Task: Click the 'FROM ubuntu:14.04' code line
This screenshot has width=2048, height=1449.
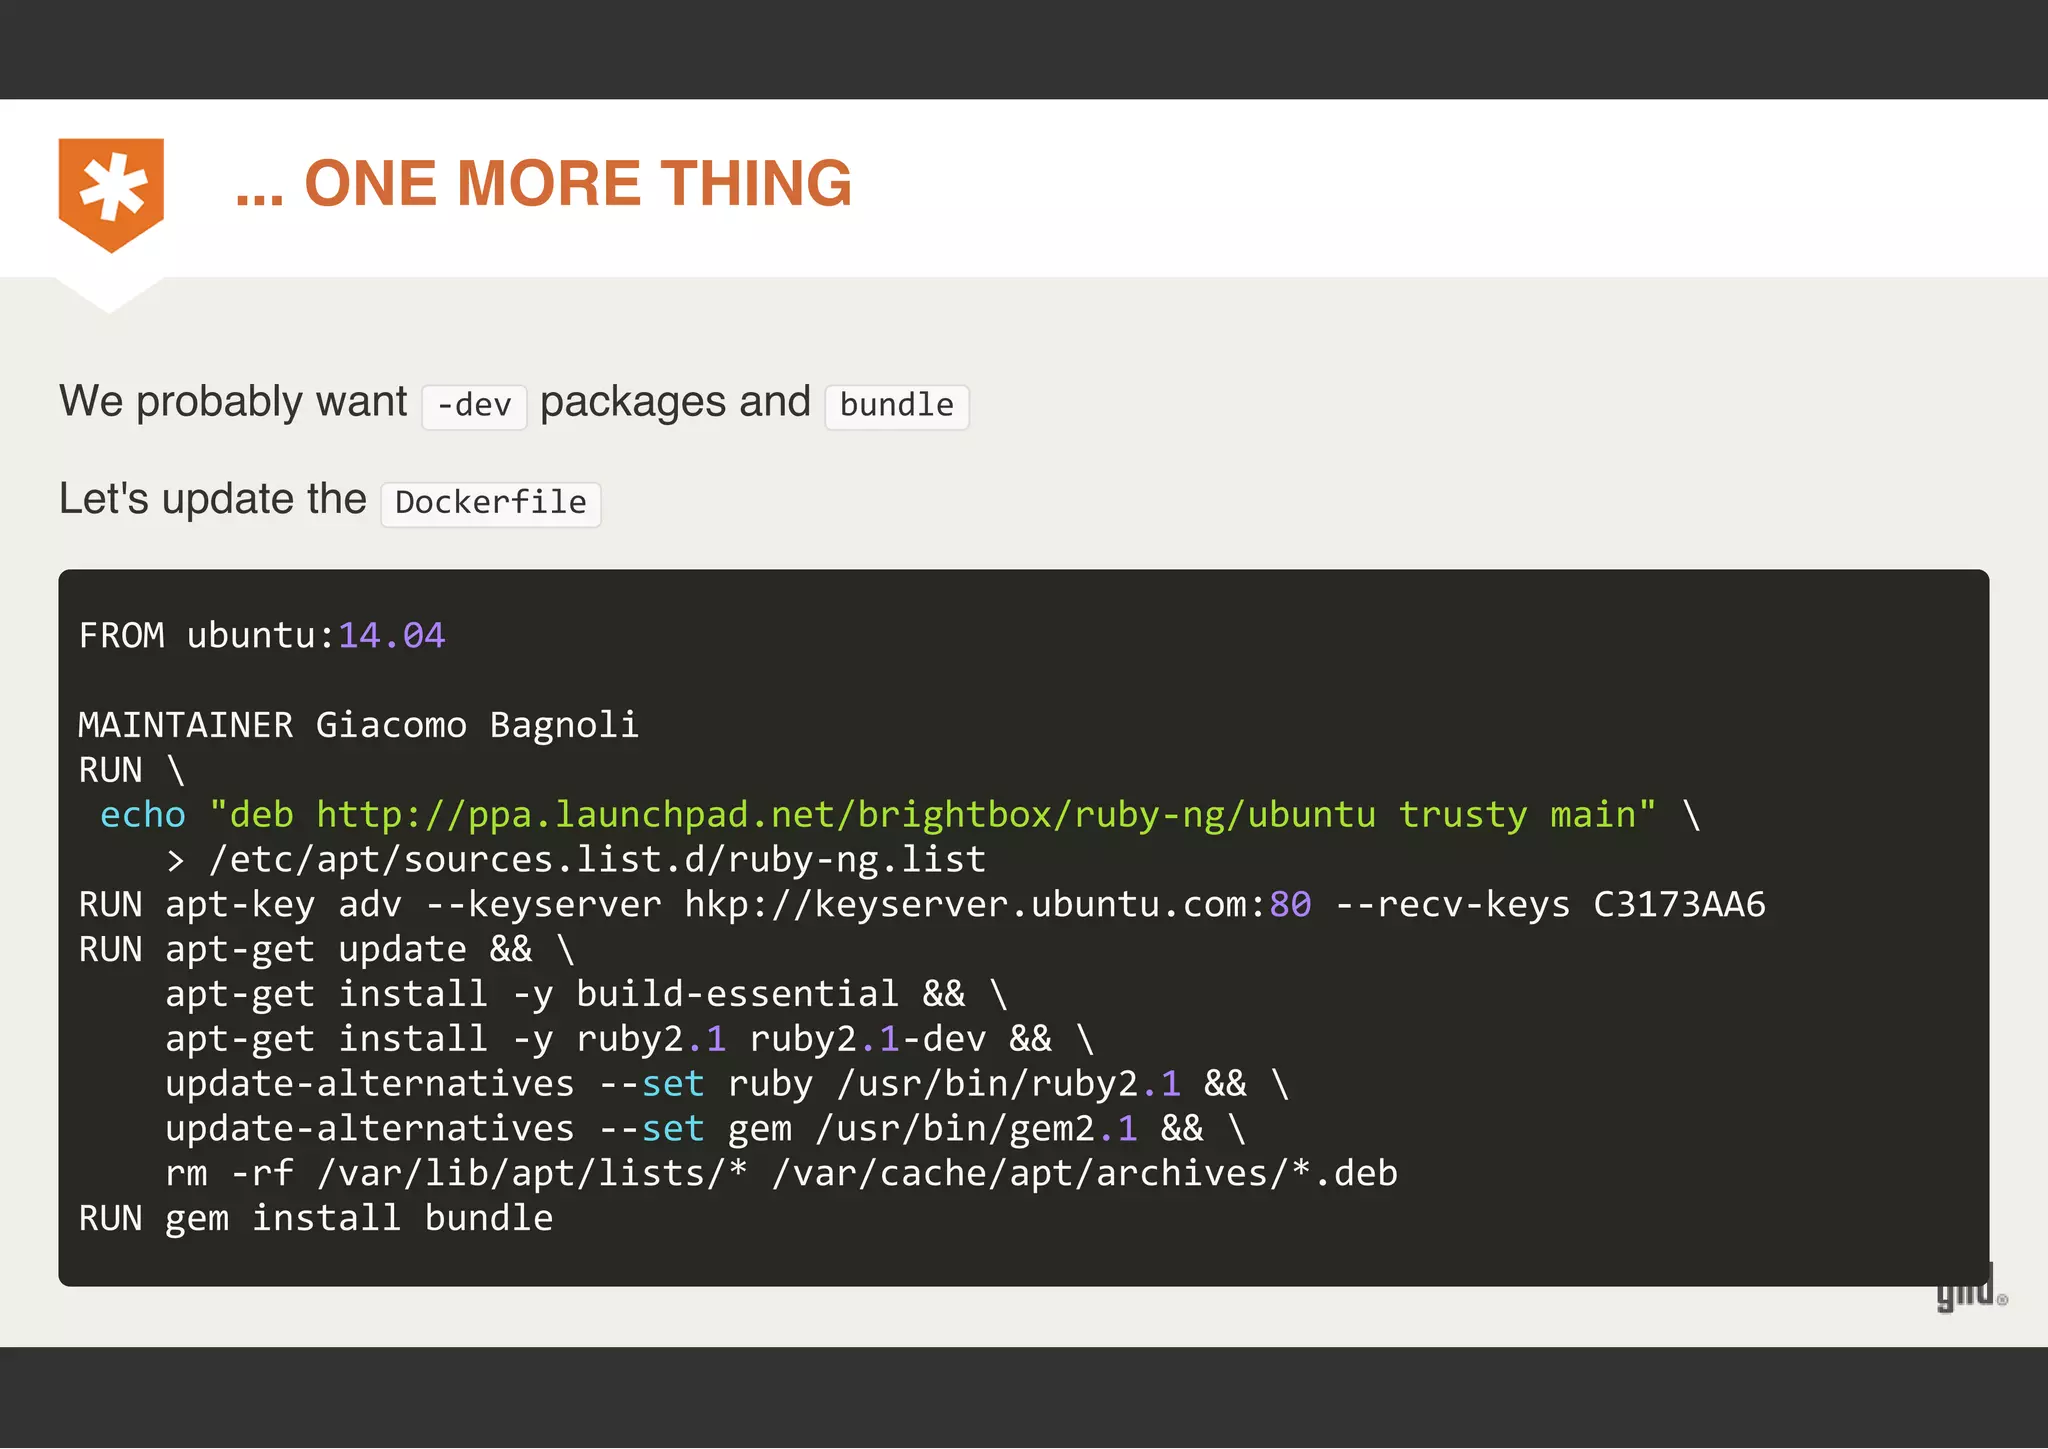Action: click(262, 636)
